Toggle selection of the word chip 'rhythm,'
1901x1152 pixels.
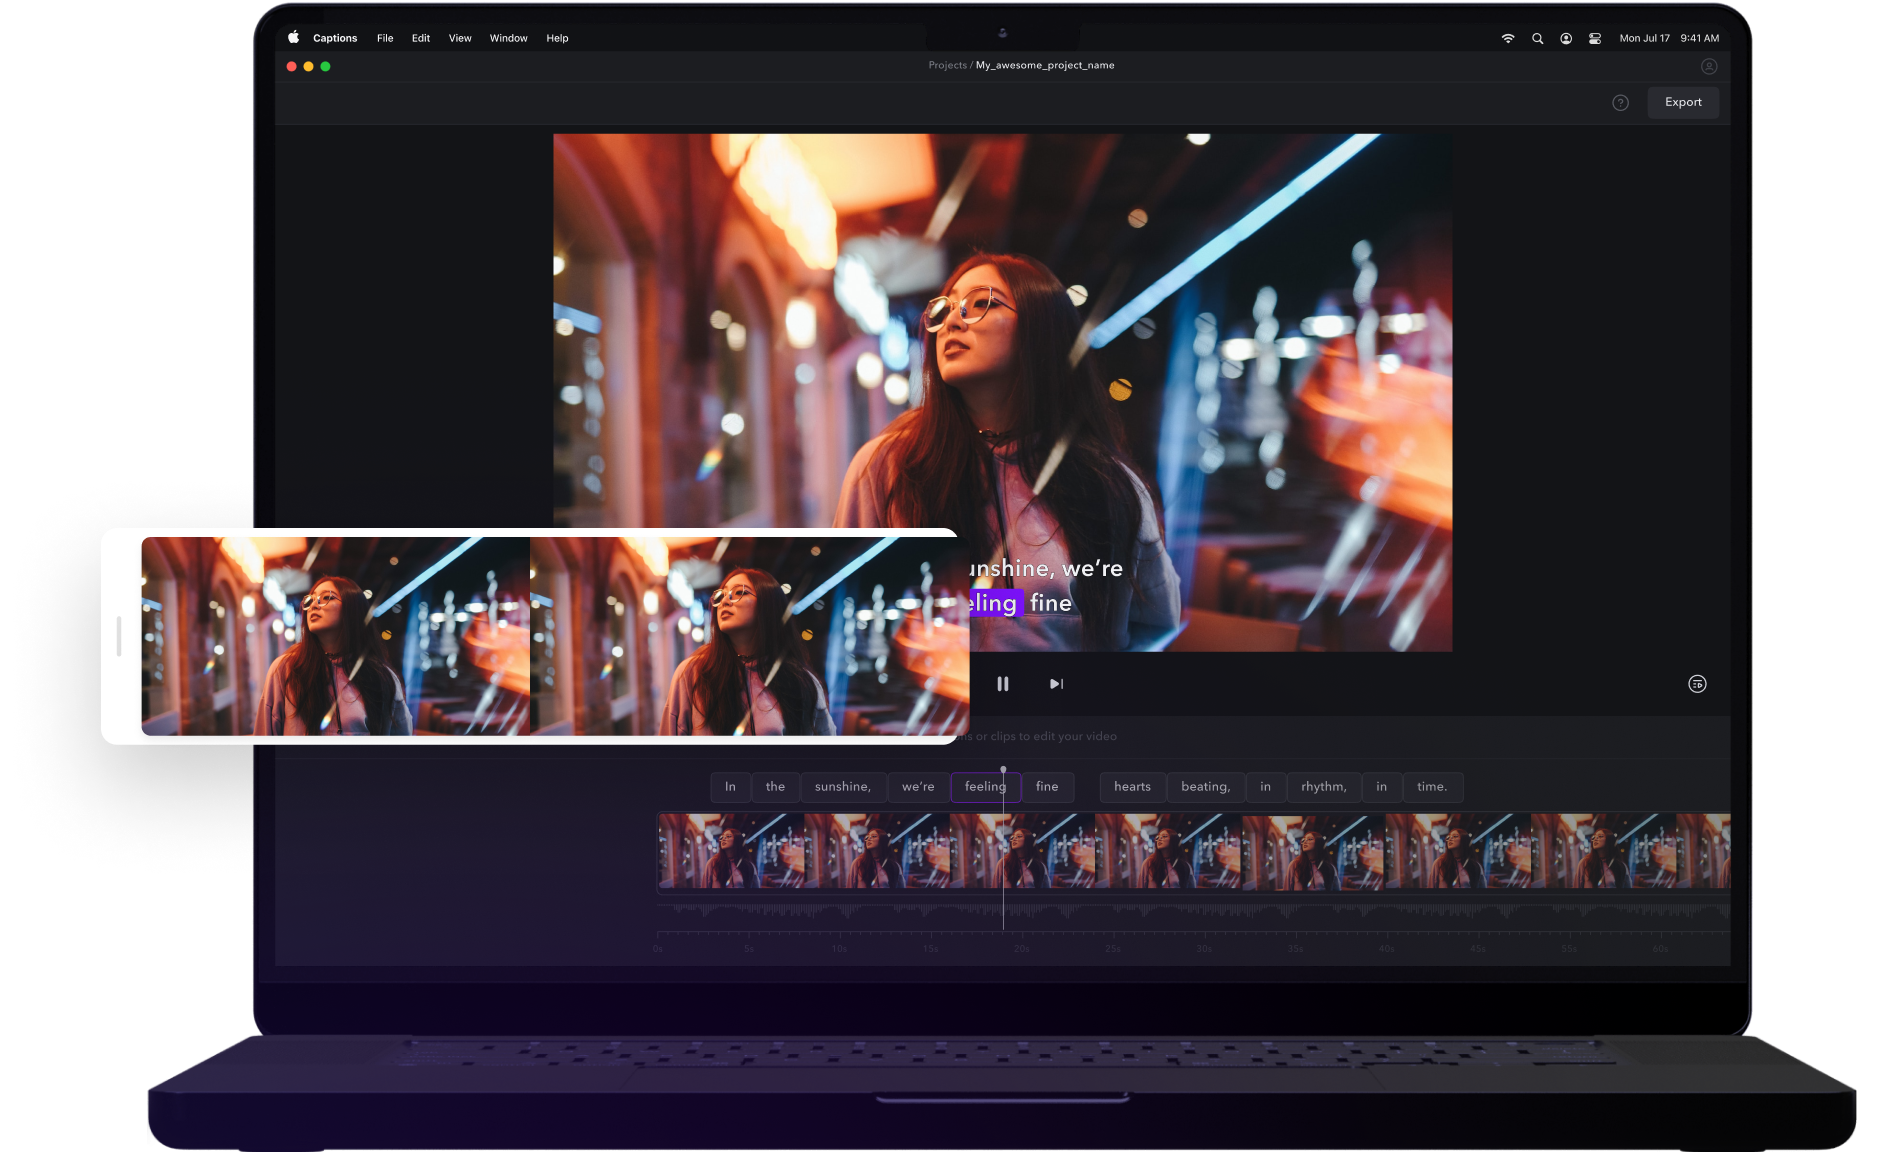point(1323,787)
